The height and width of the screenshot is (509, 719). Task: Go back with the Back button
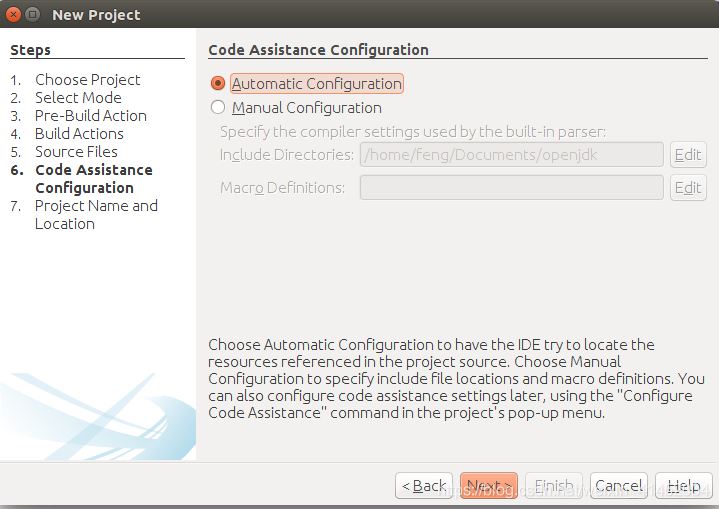424,486
